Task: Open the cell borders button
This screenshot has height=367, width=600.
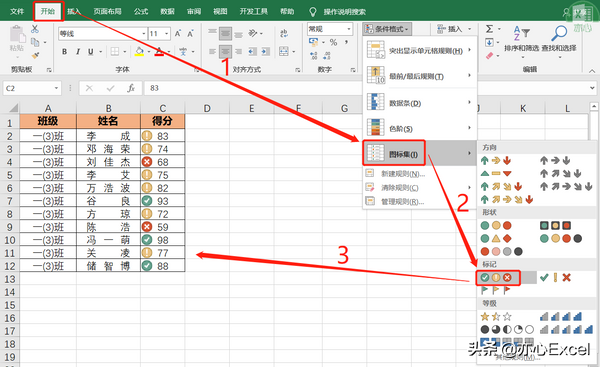Action: (114, 51)
